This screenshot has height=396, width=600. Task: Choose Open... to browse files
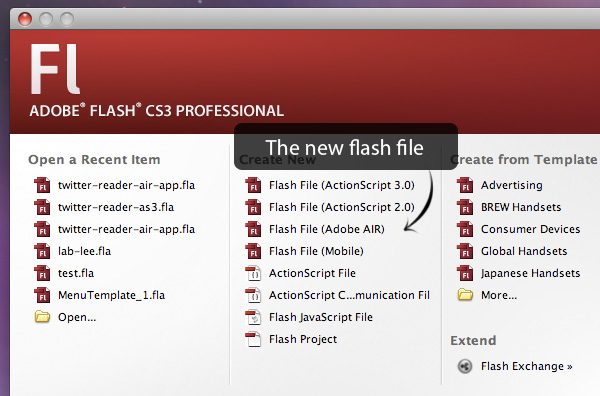[x=77, y=317]
